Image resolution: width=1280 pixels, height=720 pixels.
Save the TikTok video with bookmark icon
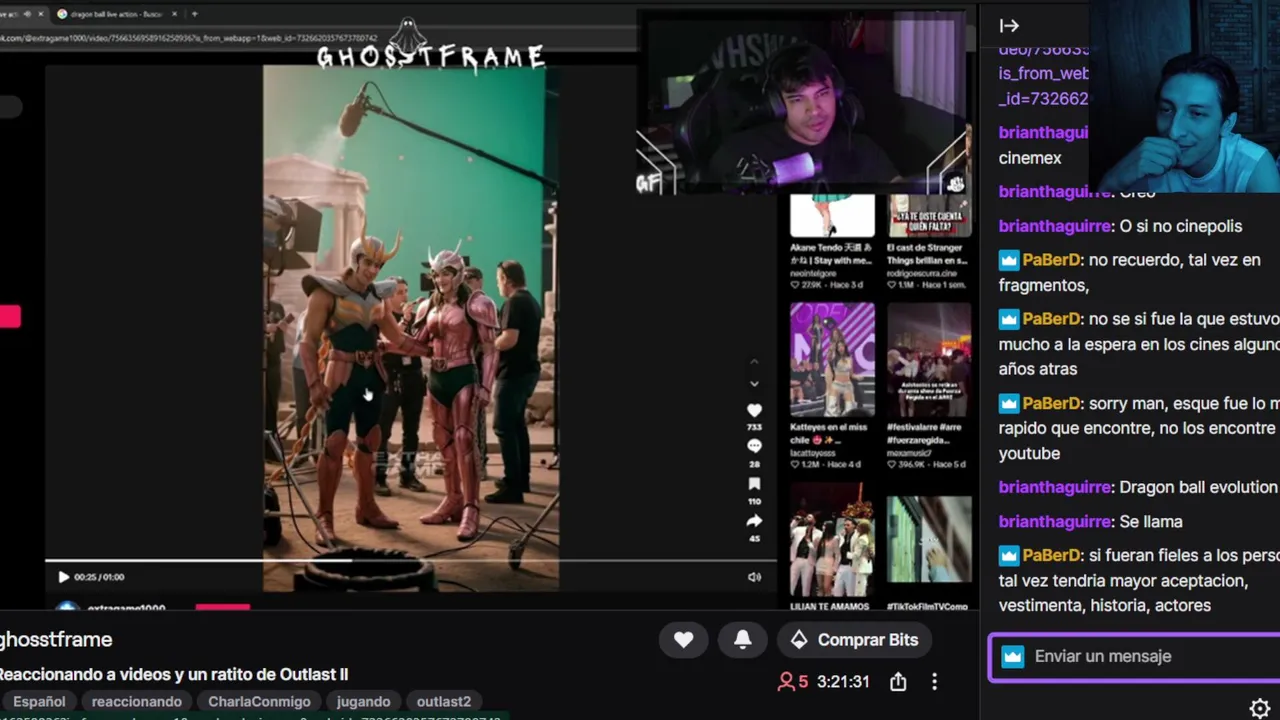(754, 484)
